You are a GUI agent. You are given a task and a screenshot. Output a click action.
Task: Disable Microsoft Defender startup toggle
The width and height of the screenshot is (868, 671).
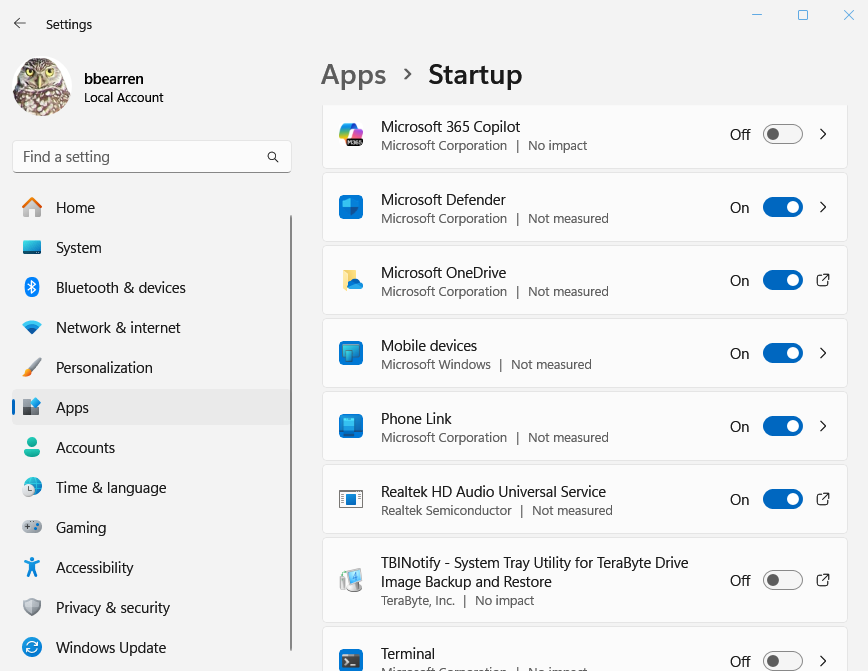(x=782, y=207)
